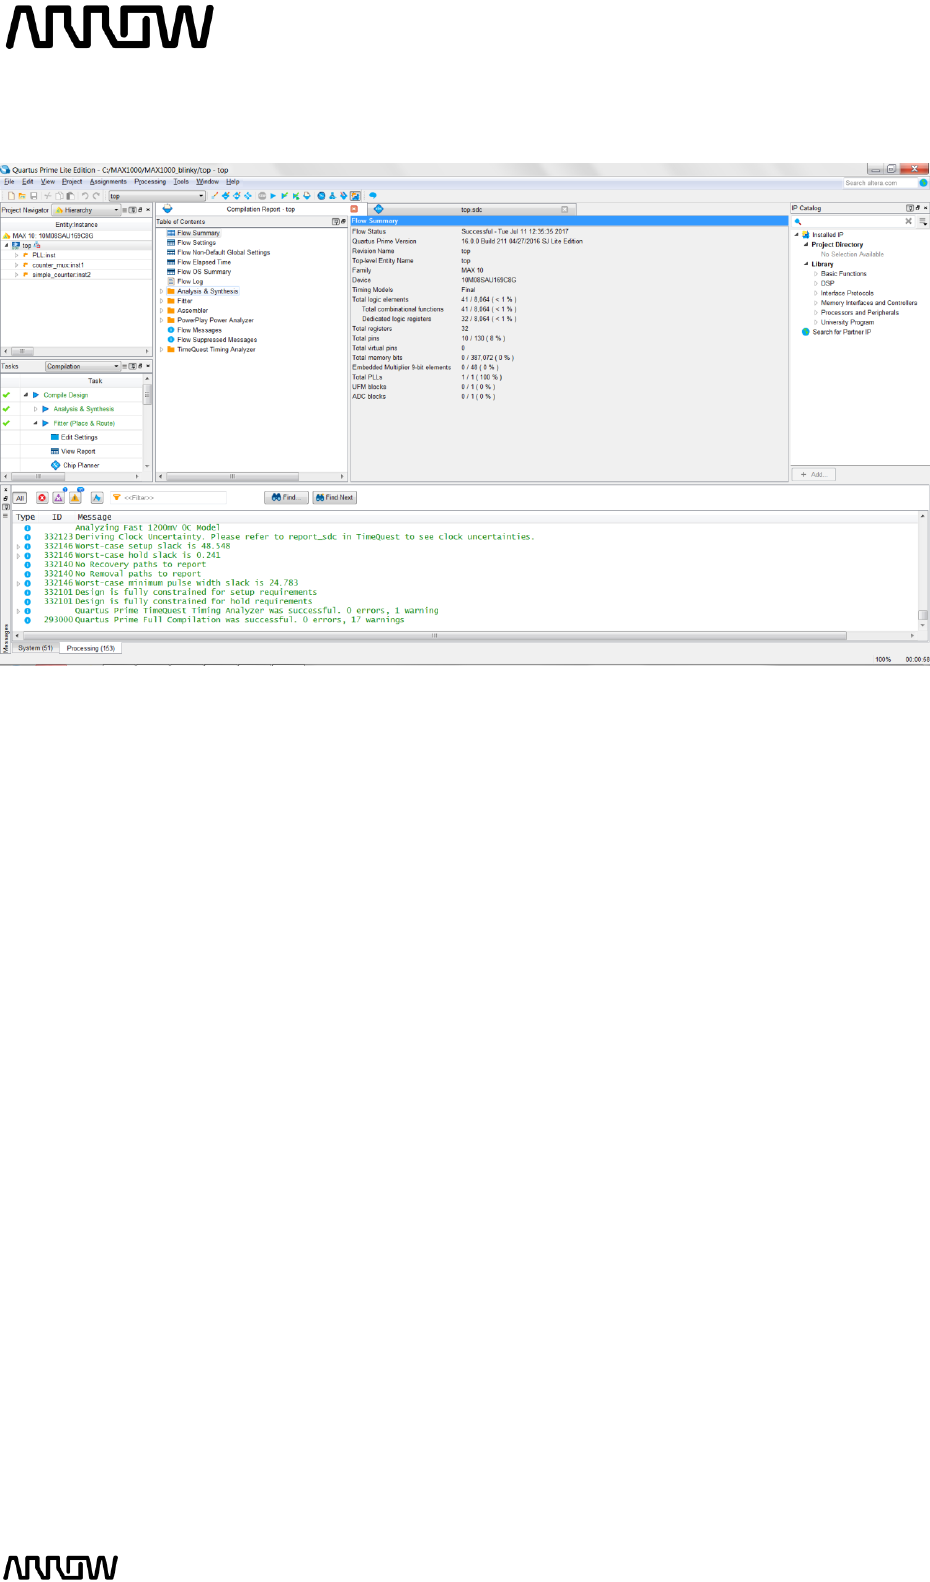Expand Analysis & Synthesis report folder

(161, 291)
